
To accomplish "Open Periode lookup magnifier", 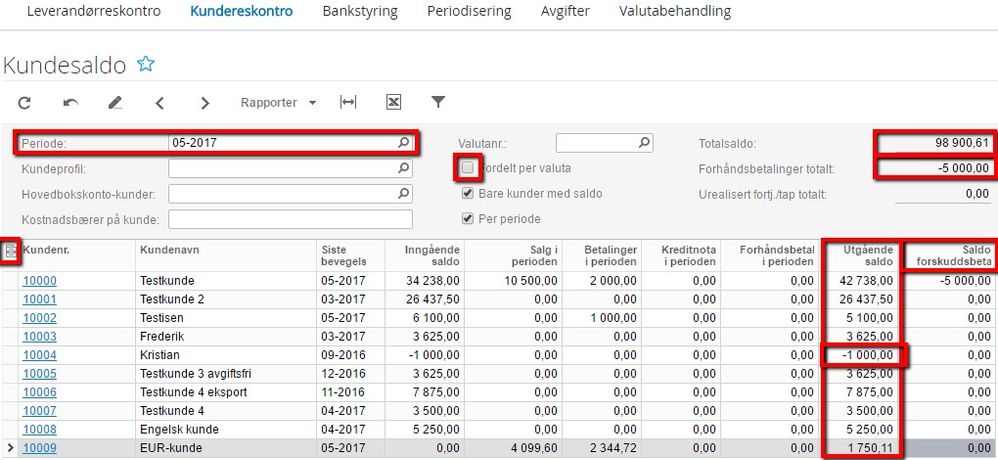I will coord(404,143).
